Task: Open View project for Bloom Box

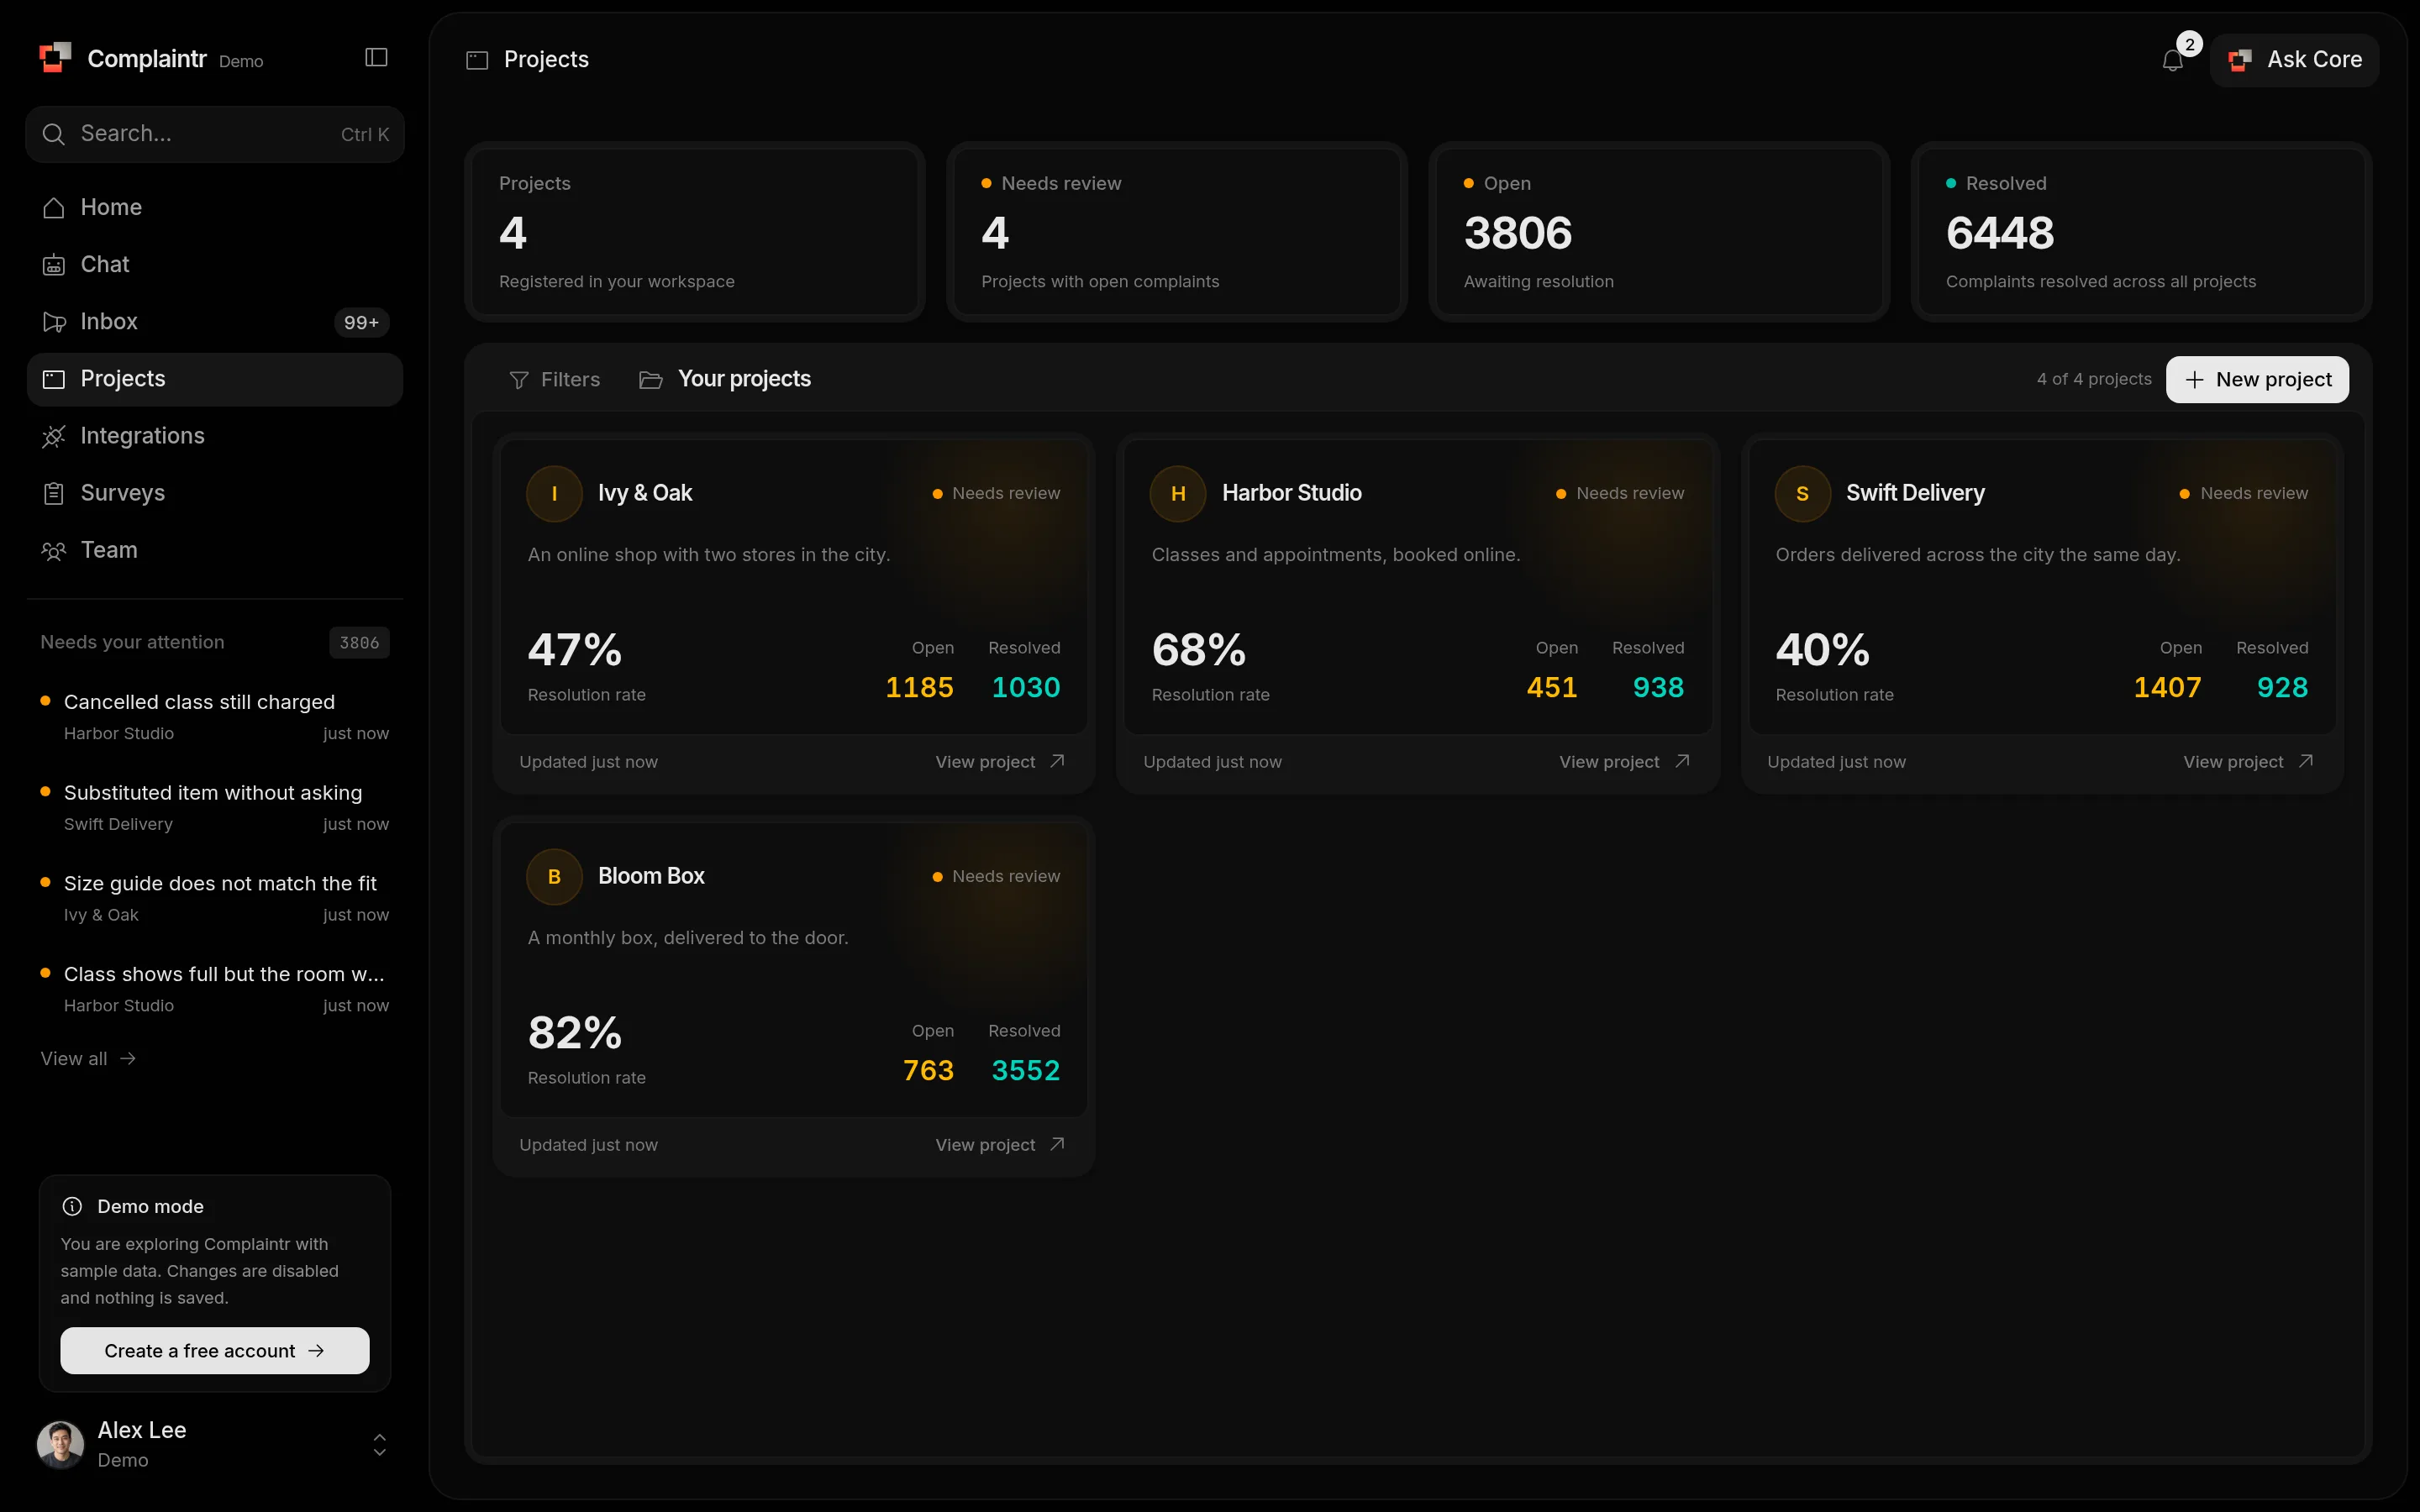Action: coord(999,1145)
